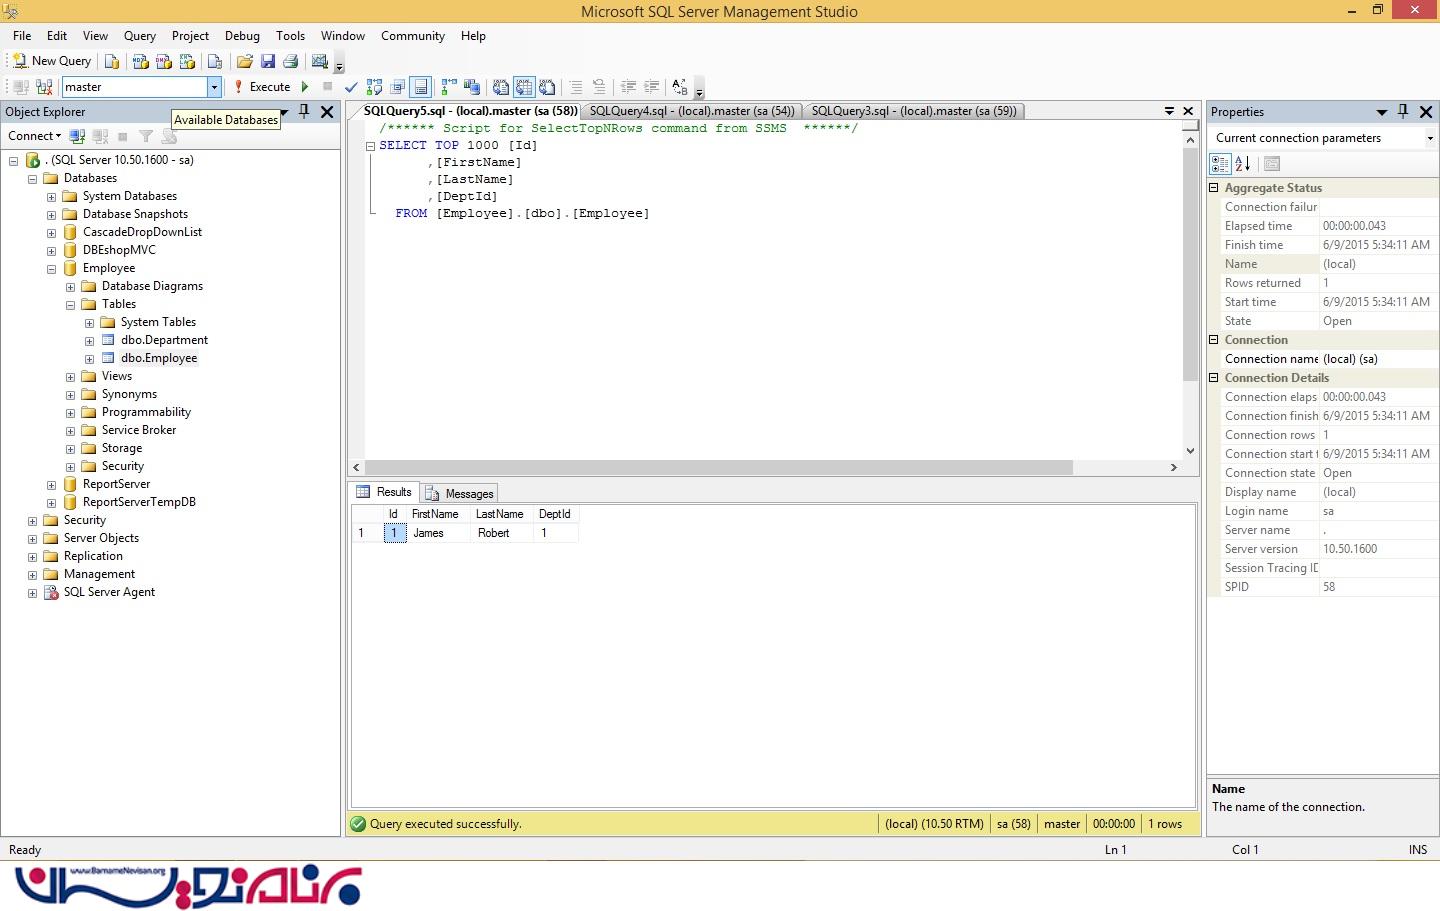Open the Available Databases dropdown showing master
The image size is (1440, 911).
pos(213,87)
